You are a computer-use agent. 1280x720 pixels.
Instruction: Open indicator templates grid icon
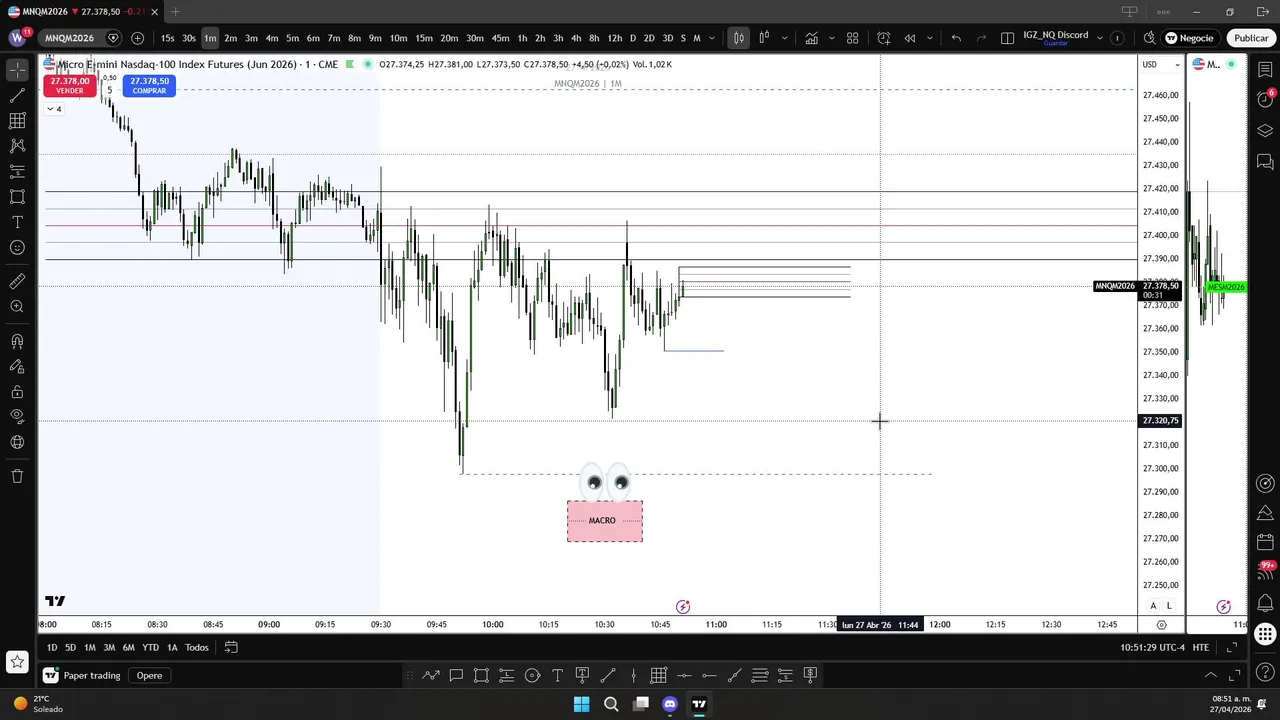[x=853, y=38]
